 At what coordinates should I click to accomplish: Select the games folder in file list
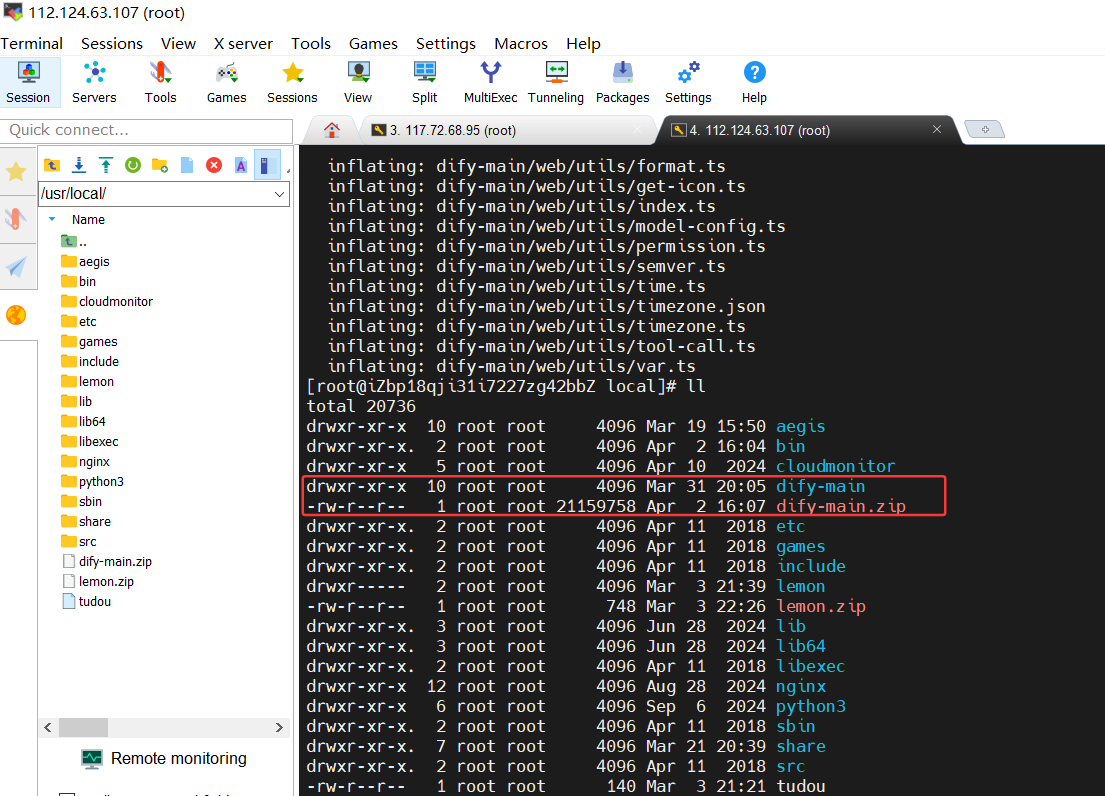pyautogui.click(x=89, y=342)
